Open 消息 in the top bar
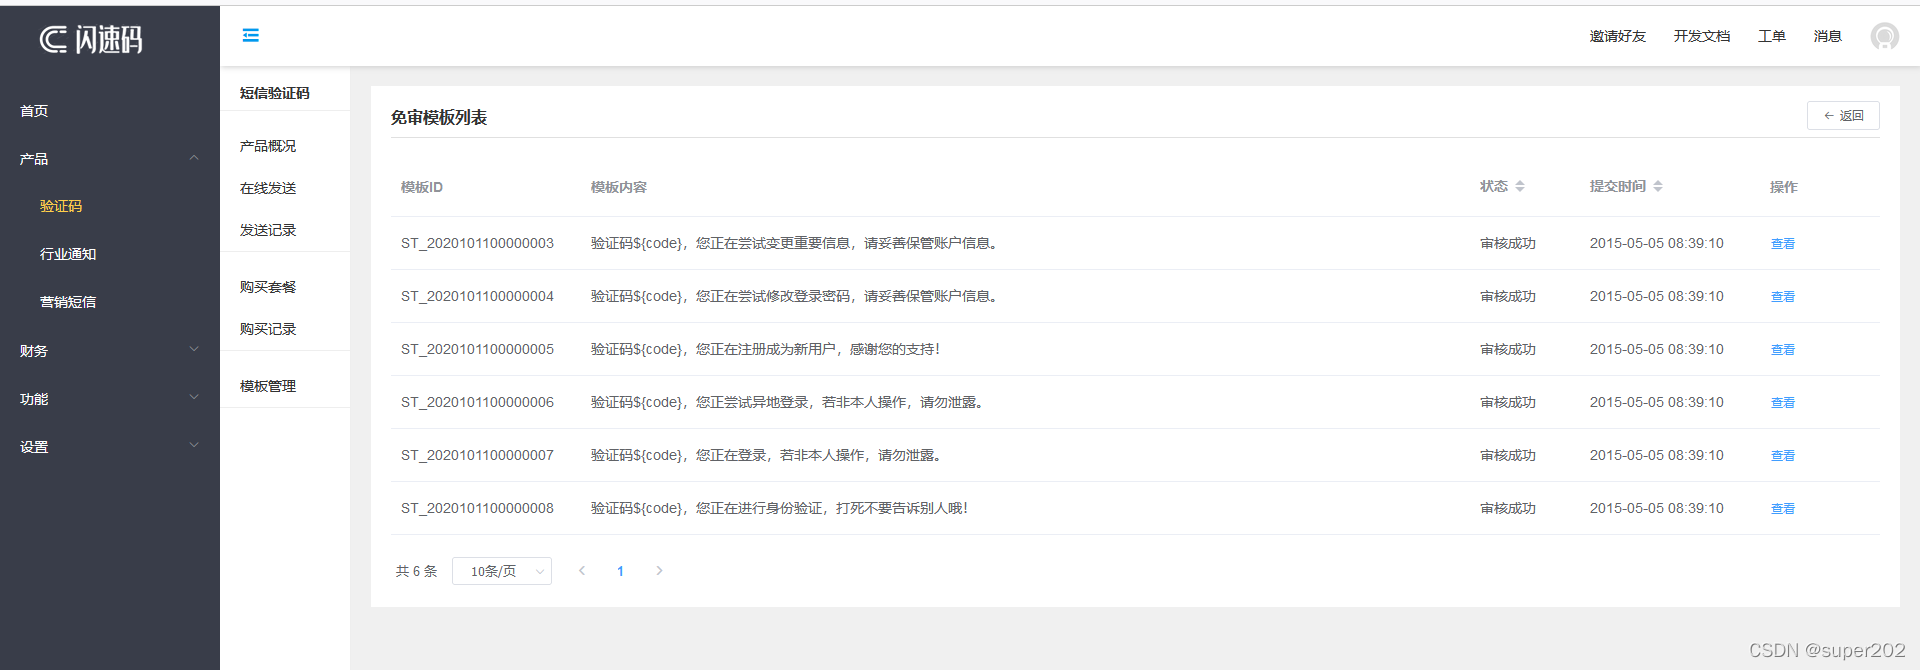Image resolution: width=1920 pixels, height=670 pixels. pos(1827,36)
